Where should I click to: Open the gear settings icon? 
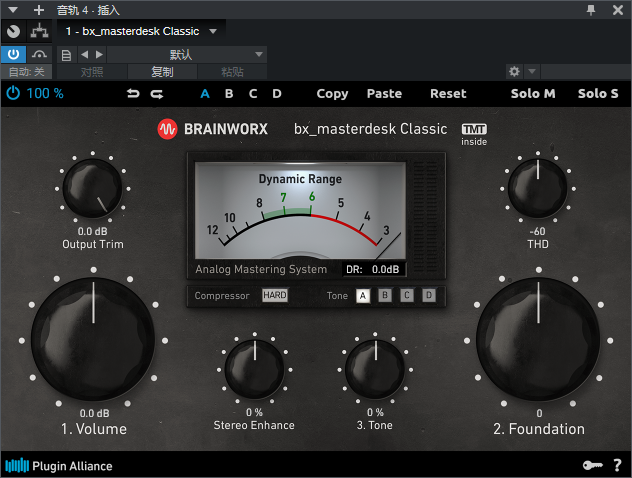pyautogui.click(x=514, y=72)
